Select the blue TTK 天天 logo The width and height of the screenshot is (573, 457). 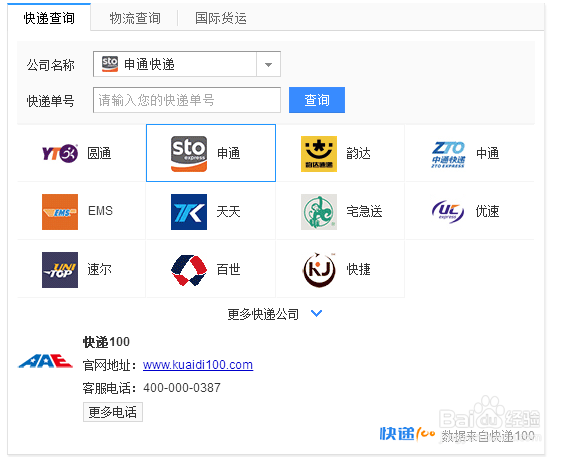[x=189, y=212]
